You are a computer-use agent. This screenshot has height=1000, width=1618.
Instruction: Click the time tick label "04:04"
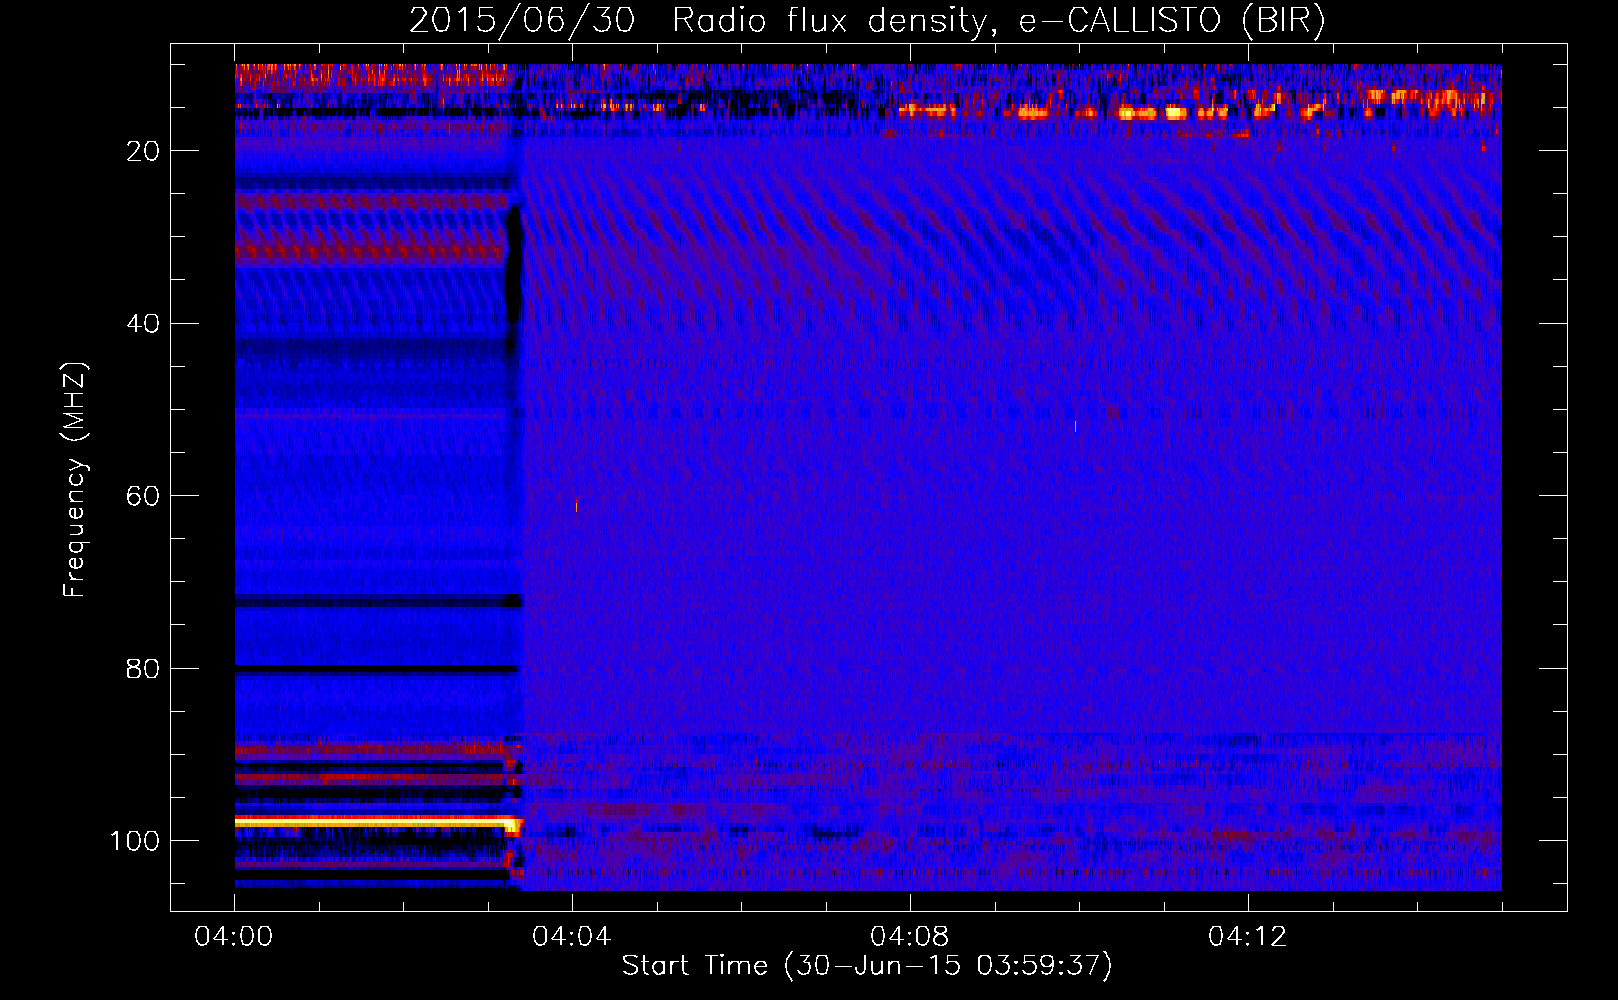click(x=572, y=937)
